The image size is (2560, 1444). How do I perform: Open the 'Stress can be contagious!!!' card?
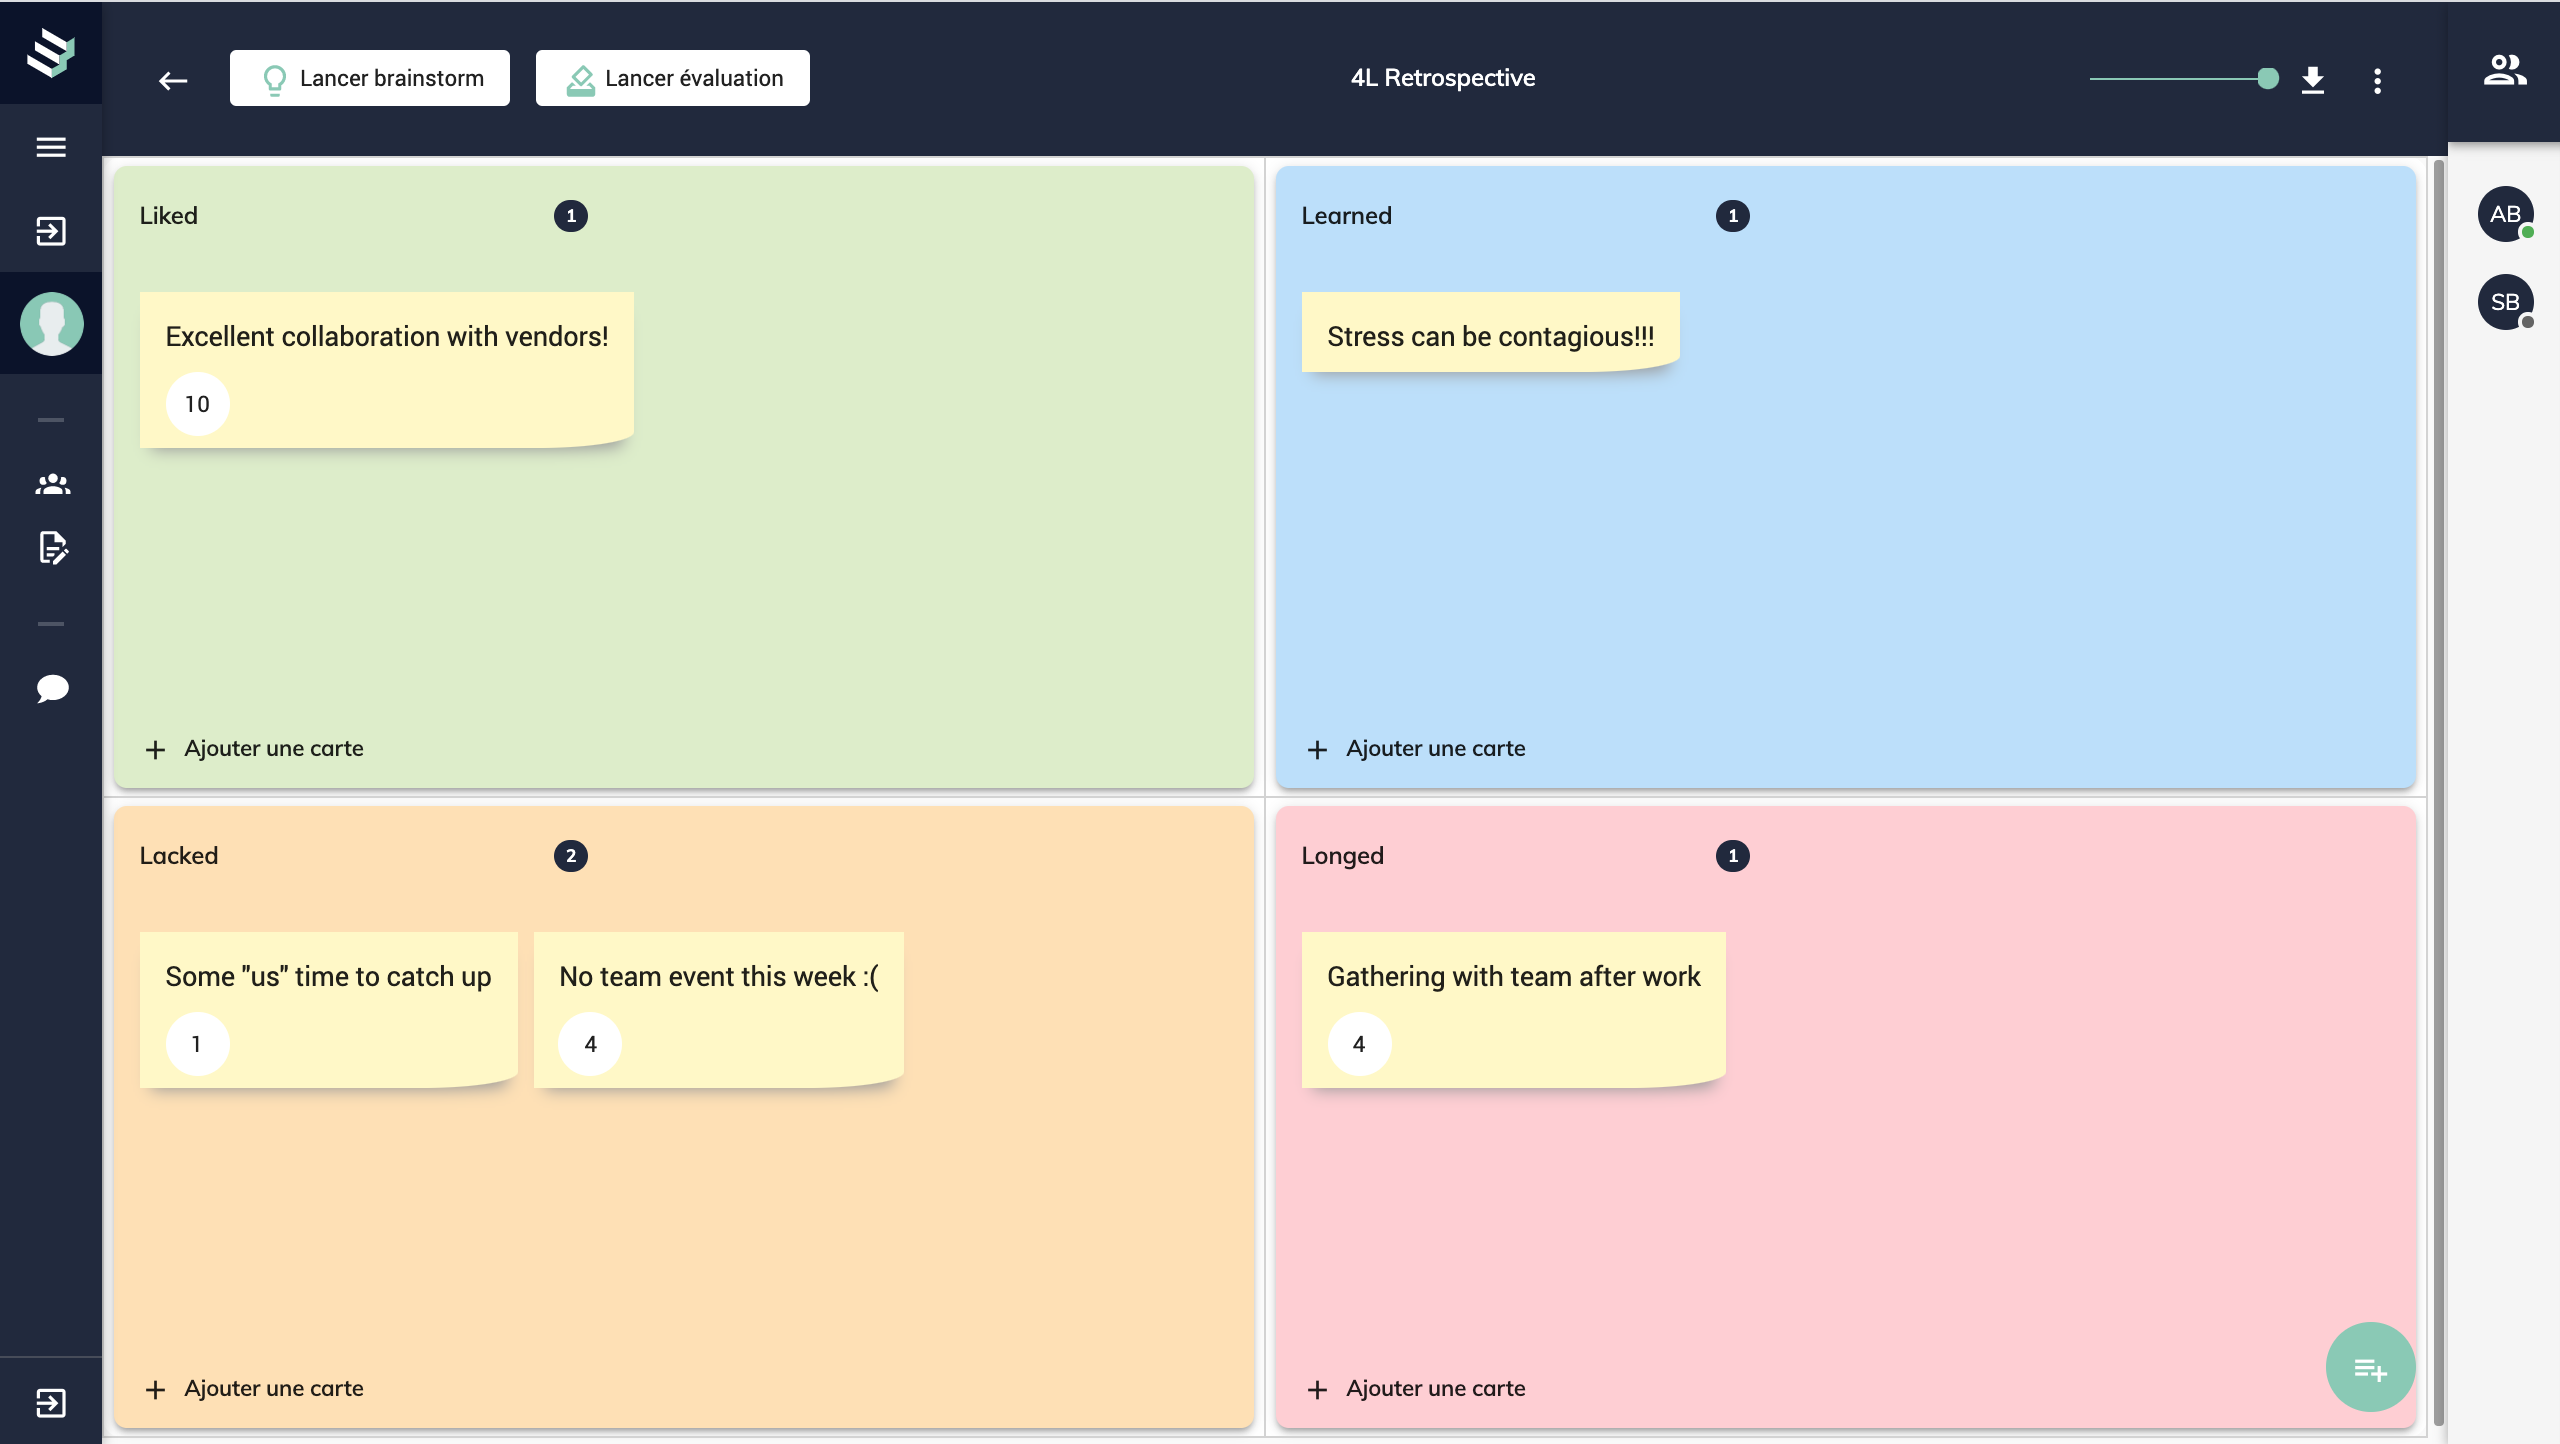pyautogui.click(x=1490, y=332)
